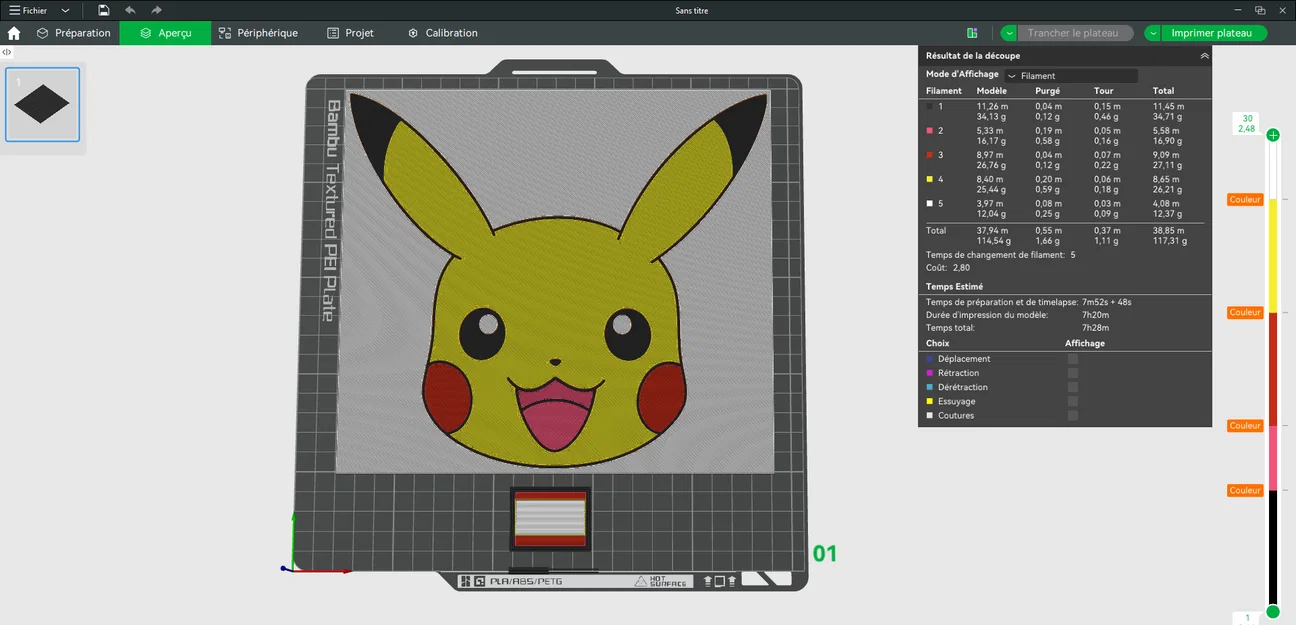Enable the Rétraction display checkbox
This screenshot has height=625, width=1296.
click(x=1075, y=372)
